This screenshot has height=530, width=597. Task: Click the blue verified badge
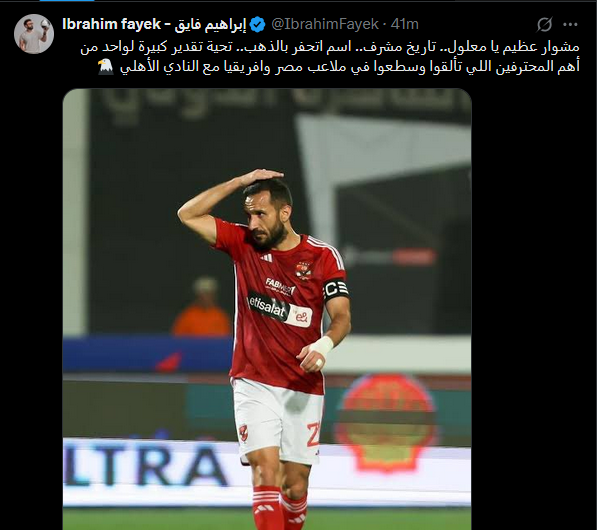point(259,25)
